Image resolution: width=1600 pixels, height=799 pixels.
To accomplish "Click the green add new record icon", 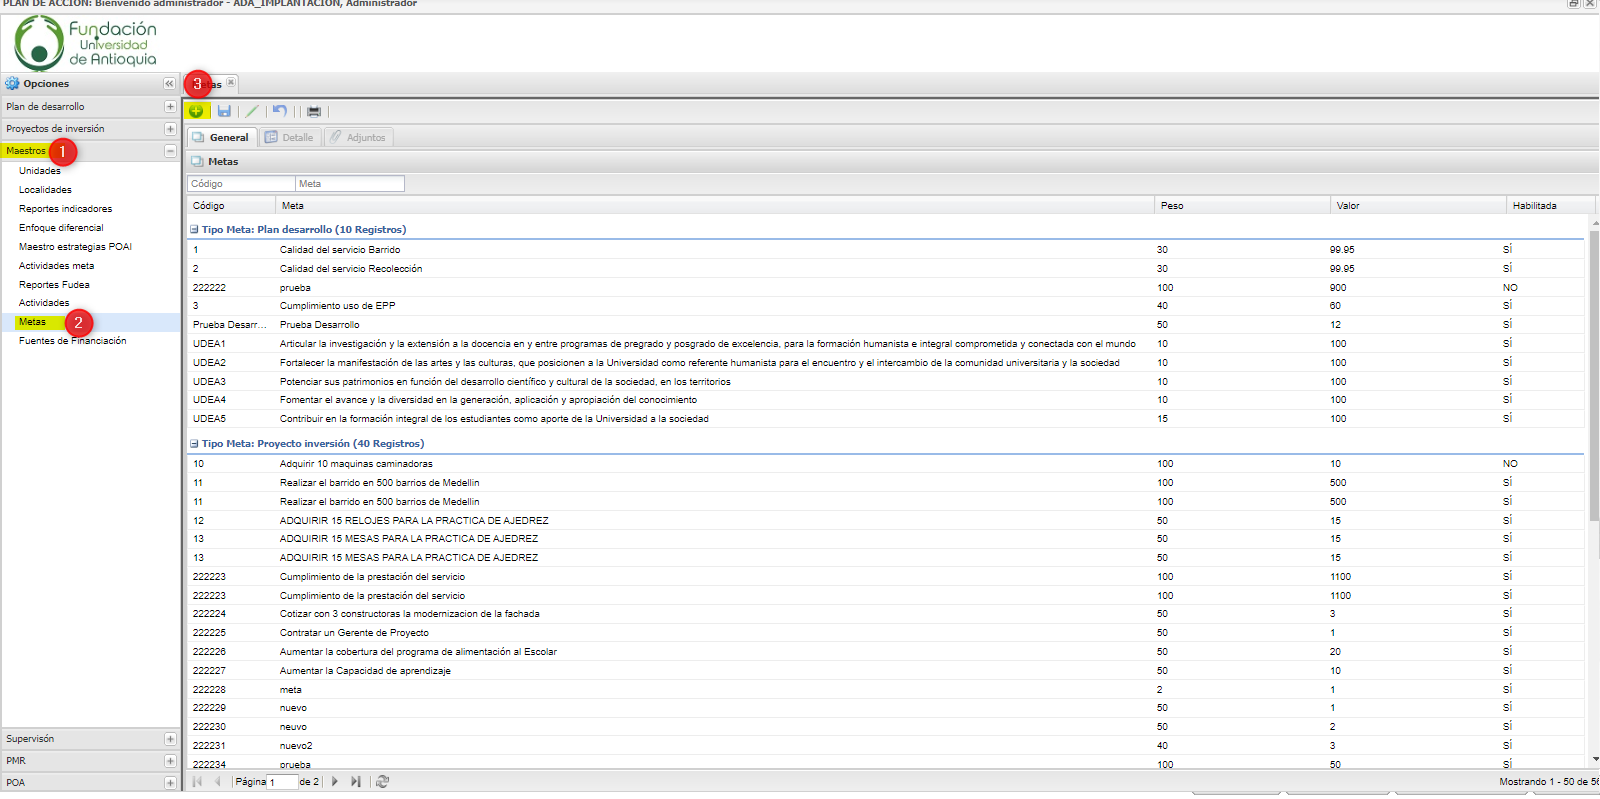I will pyautogui.click(x=196, y=111).
